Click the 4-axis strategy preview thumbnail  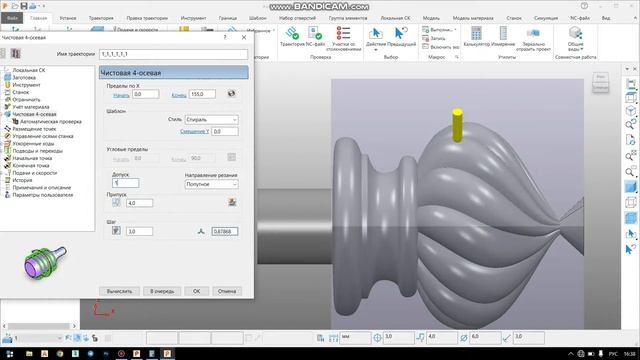click(45, 263)
